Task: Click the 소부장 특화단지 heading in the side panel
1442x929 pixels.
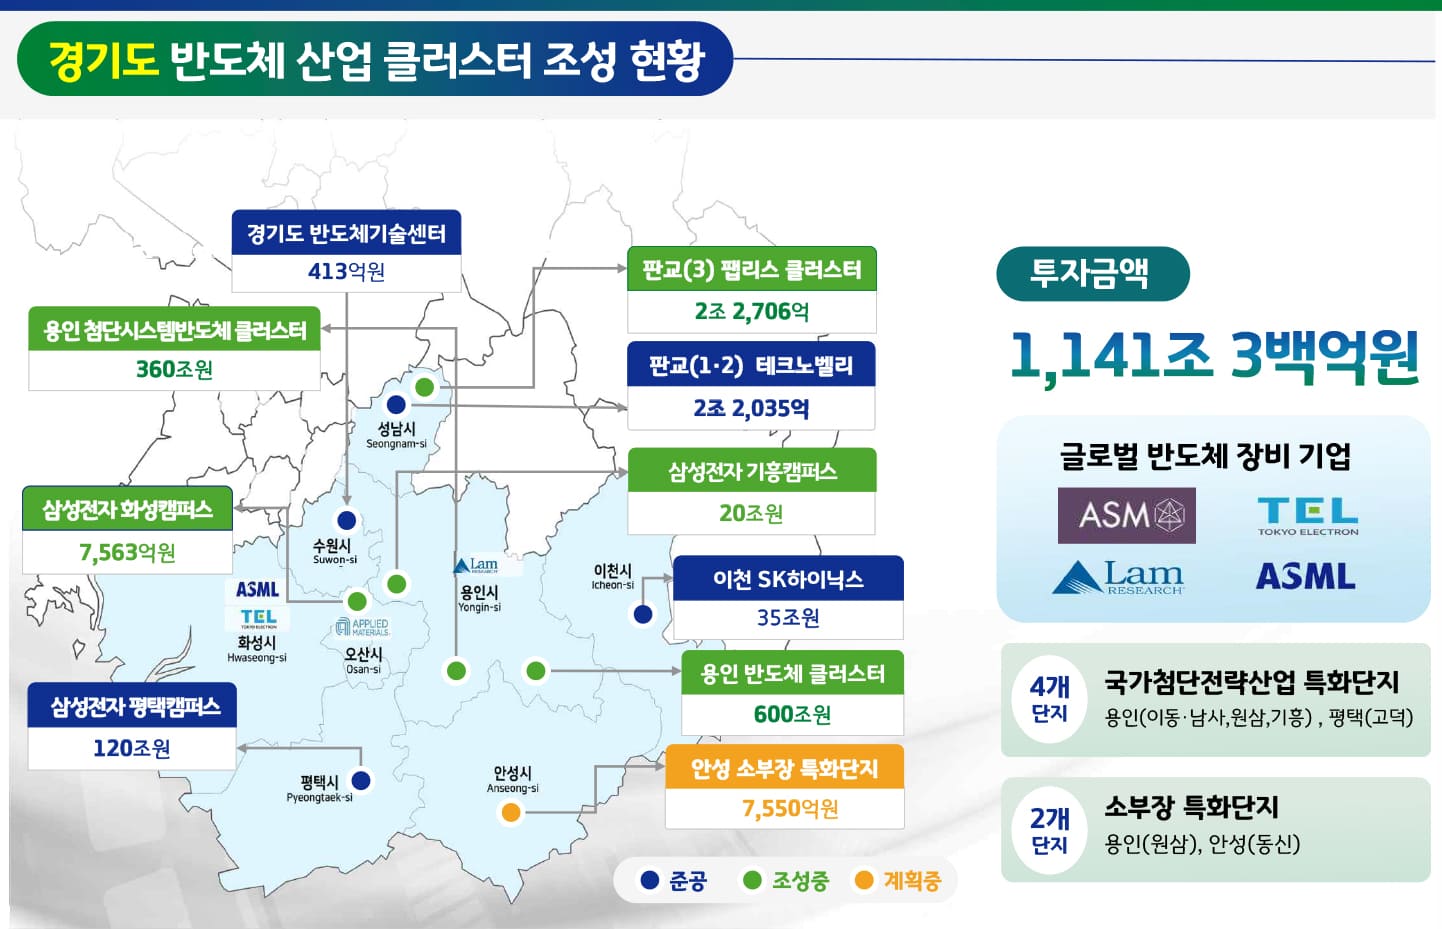Action: 1191,806
